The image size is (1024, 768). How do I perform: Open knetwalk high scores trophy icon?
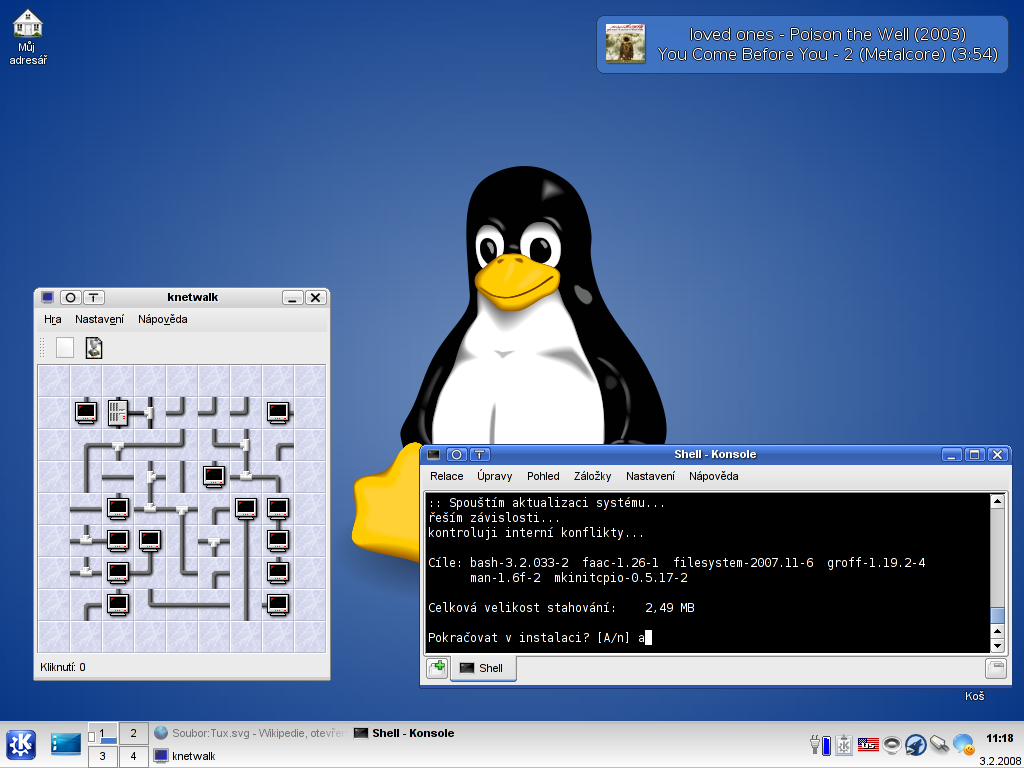[94, 347]
